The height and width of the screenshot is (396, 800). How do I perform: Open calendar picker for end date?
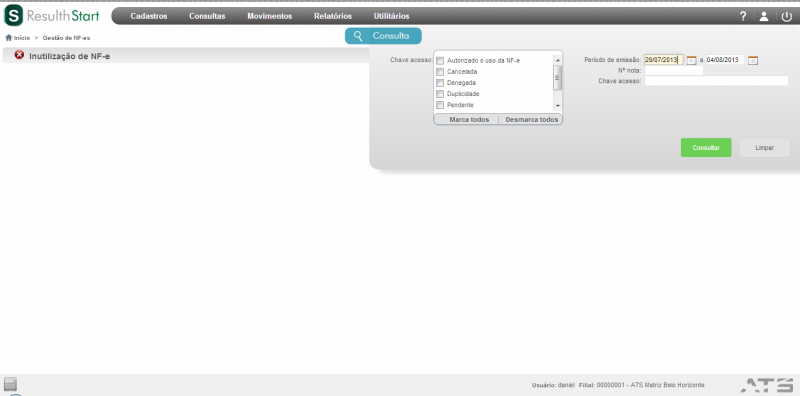(x=753, y=60)
